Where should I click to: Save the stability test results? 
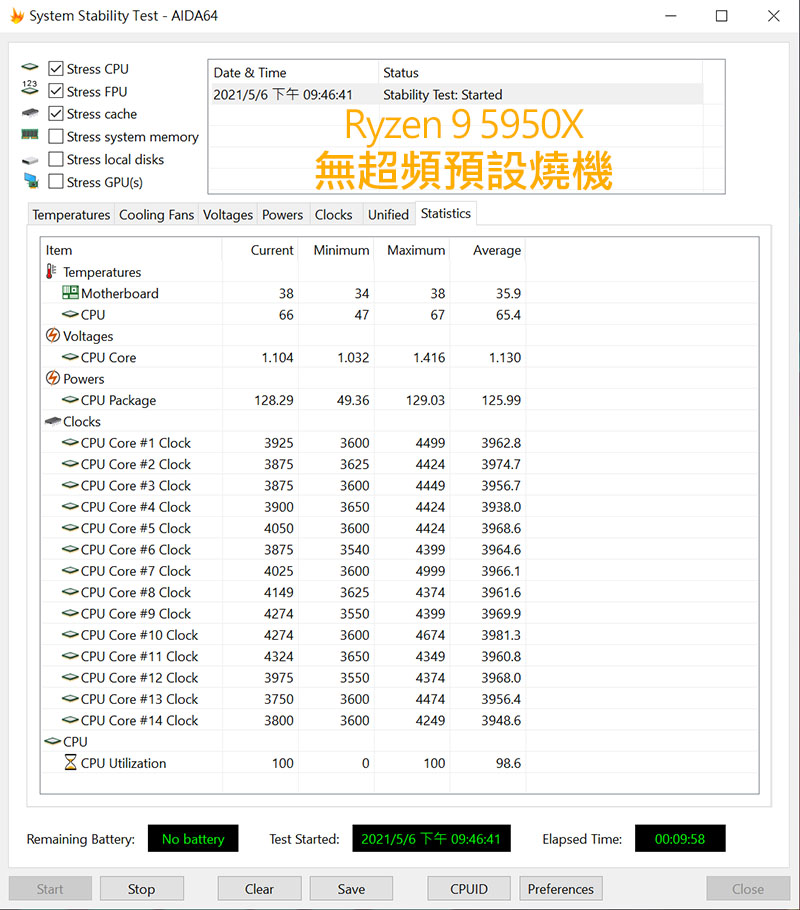351,889
